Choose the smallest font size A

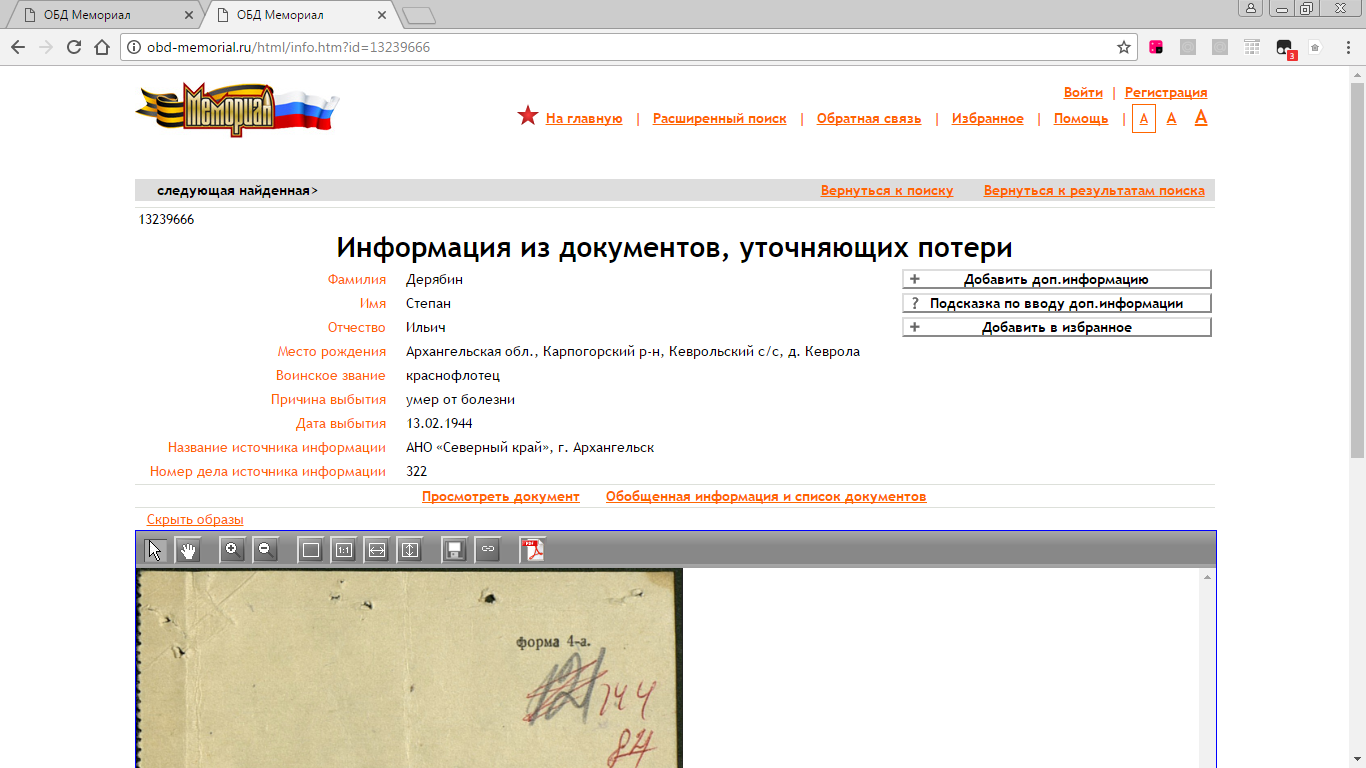(x=1144, y=119)
